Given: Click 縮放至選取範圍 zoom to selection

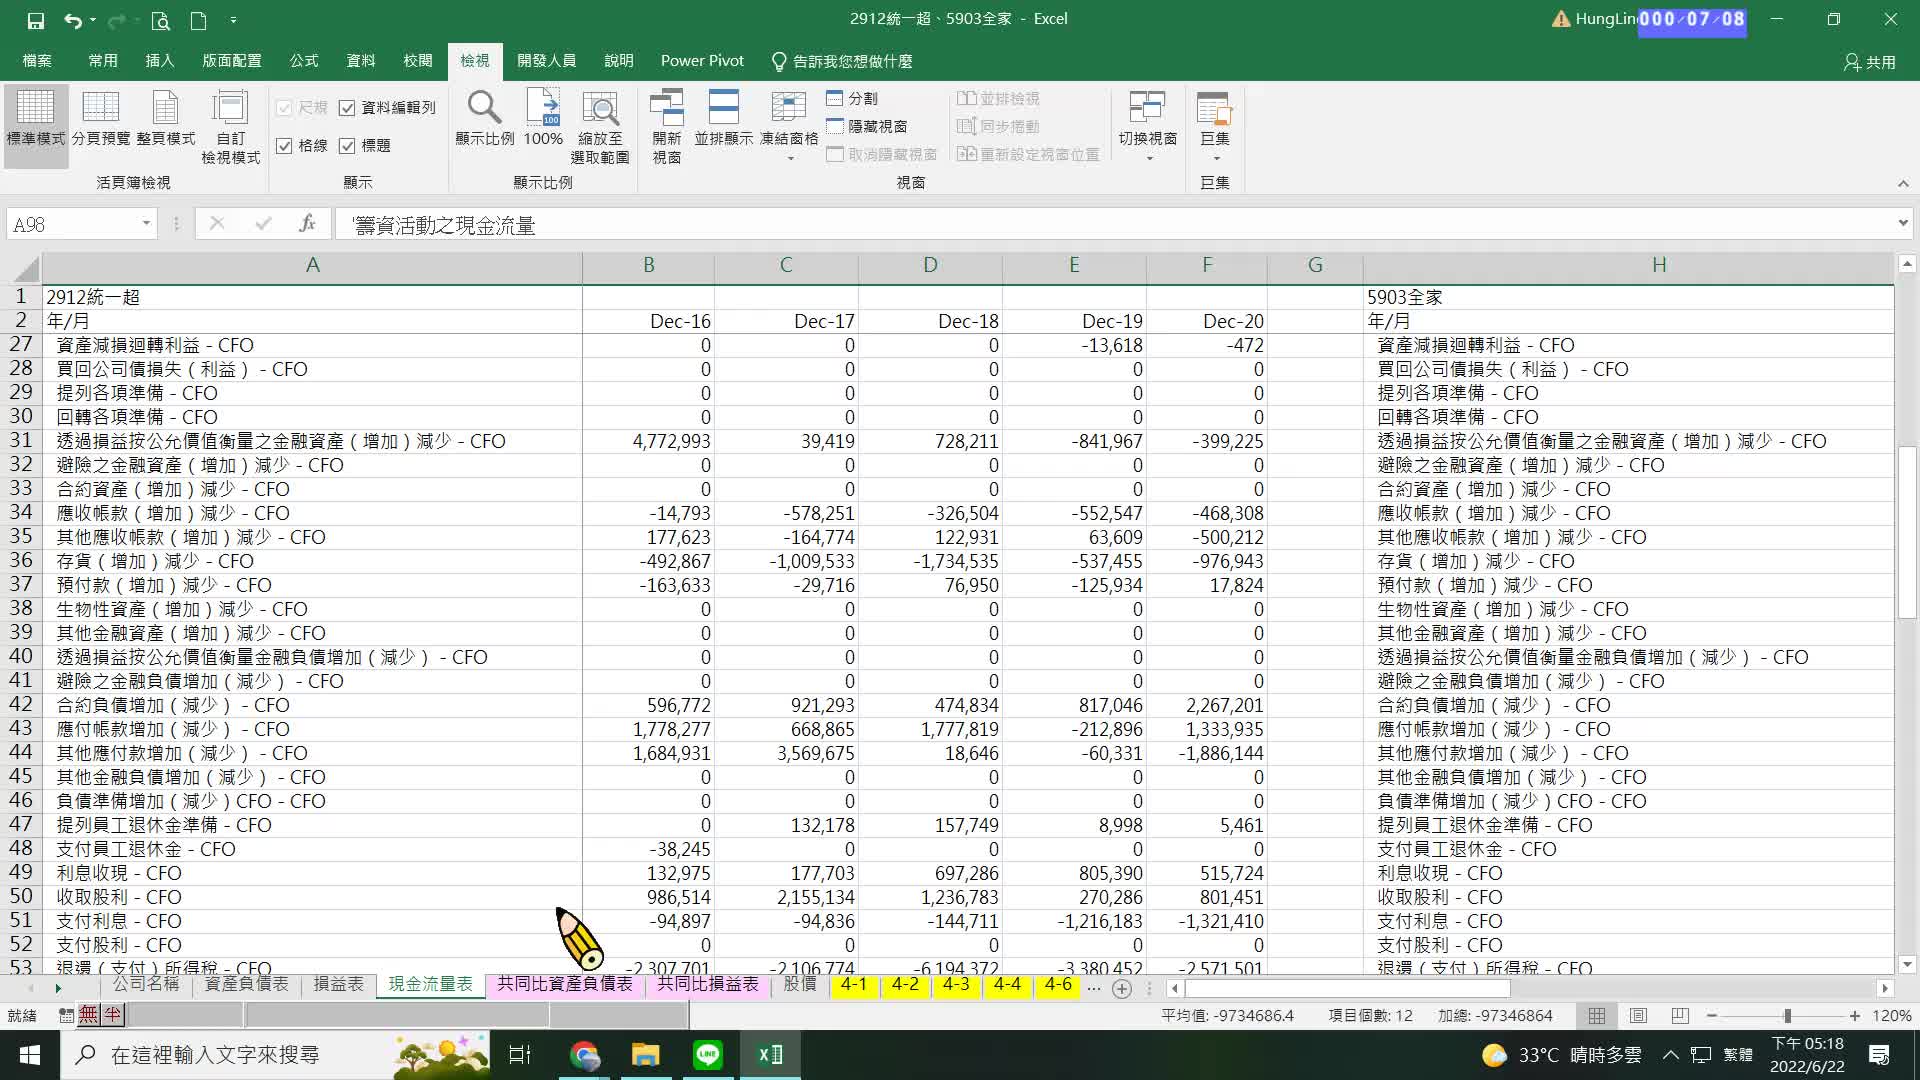Looking at the screenshot, I should point(600,127).
